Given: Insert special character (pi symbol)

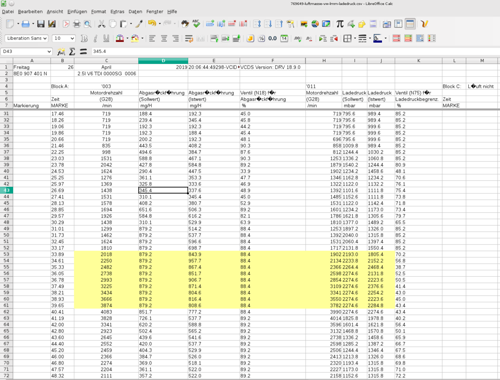Looking at the screenshot, I should 340,24.
